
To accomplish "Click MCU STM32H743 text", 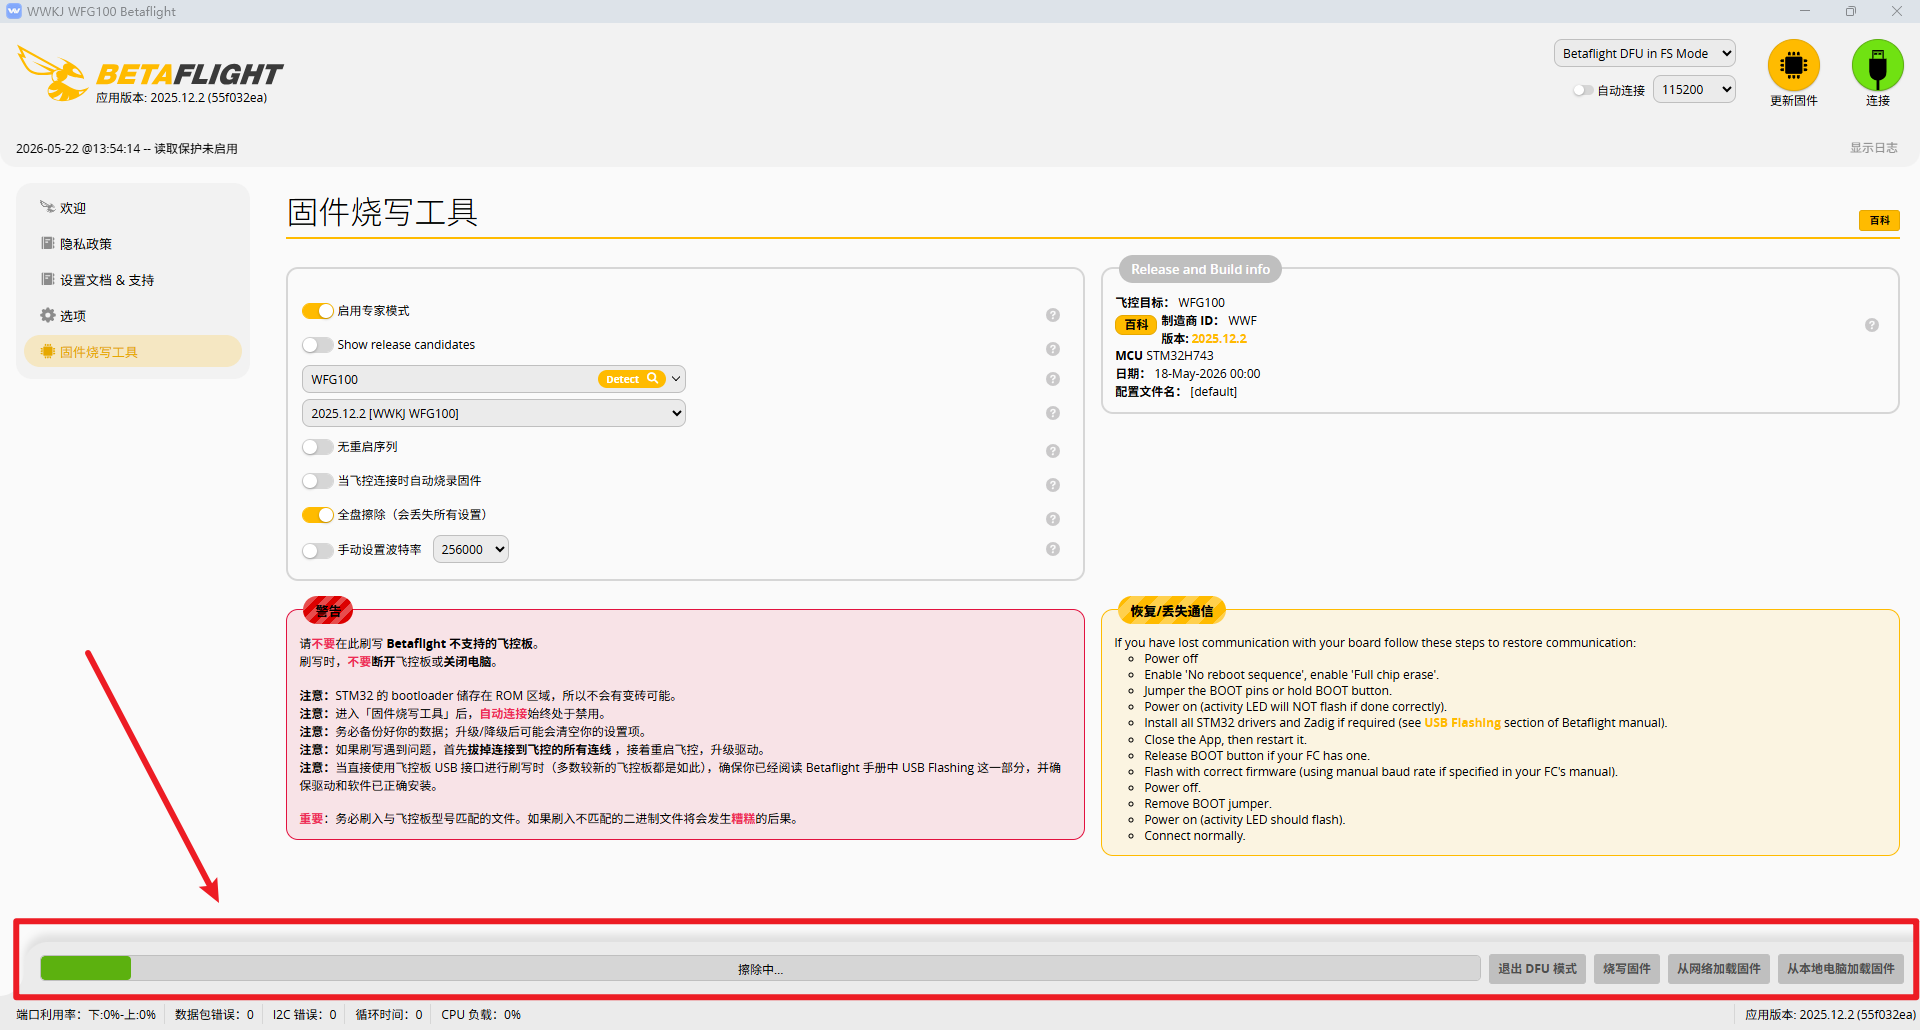I will pyautogui.click(x=1164, y=356).
